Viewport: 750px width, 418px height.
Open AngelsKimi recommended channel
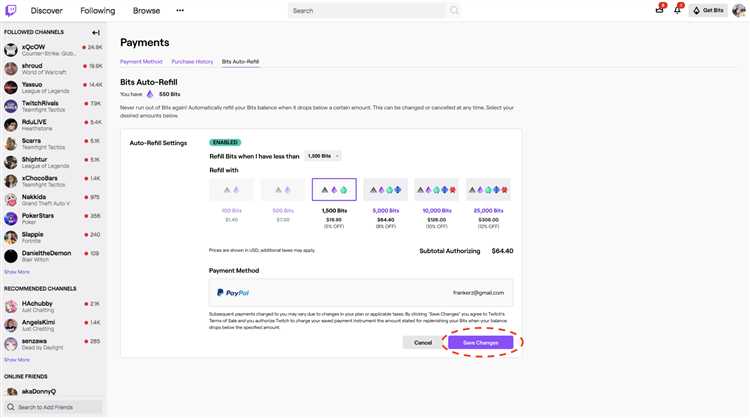click(53, 325)
